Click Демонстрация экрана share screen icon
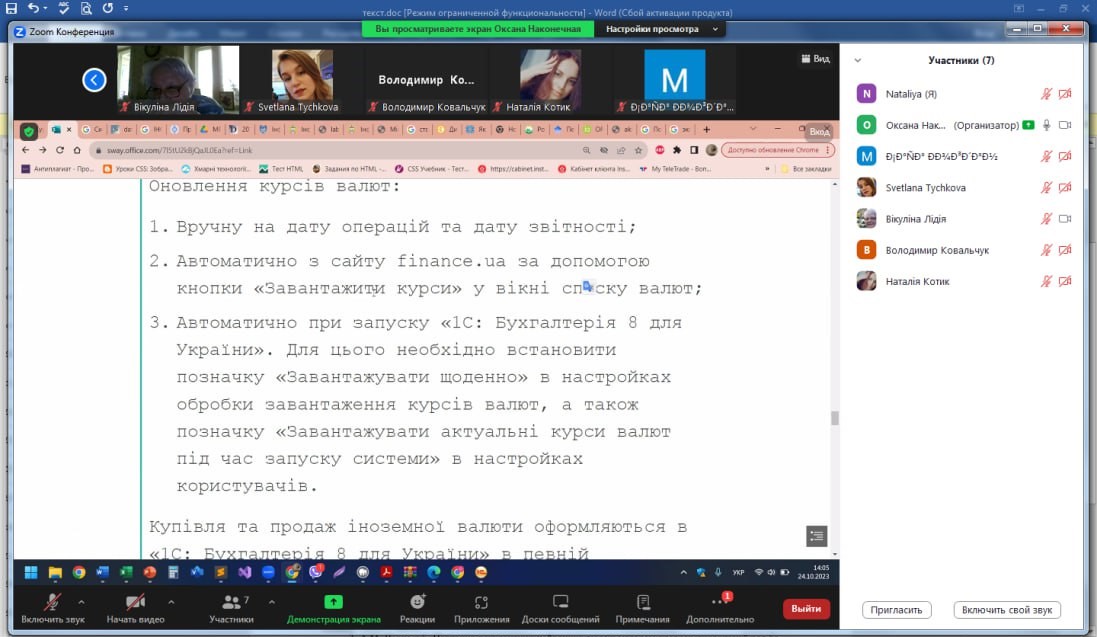Screen dimensions: 1097x637 (x=333, y=602)
